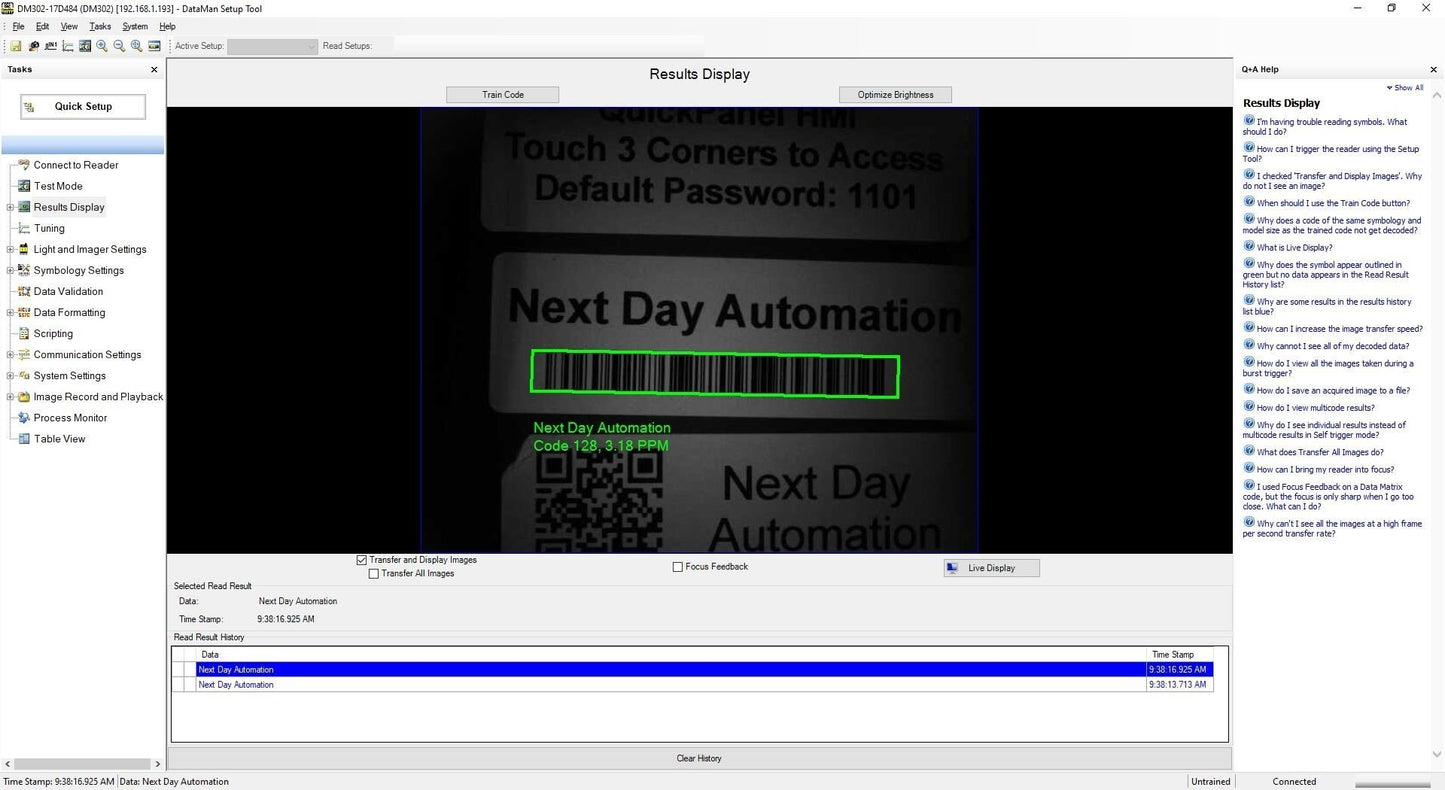1445x790 pixels.
Task: Expand the System Settings node
Action: 11,375
